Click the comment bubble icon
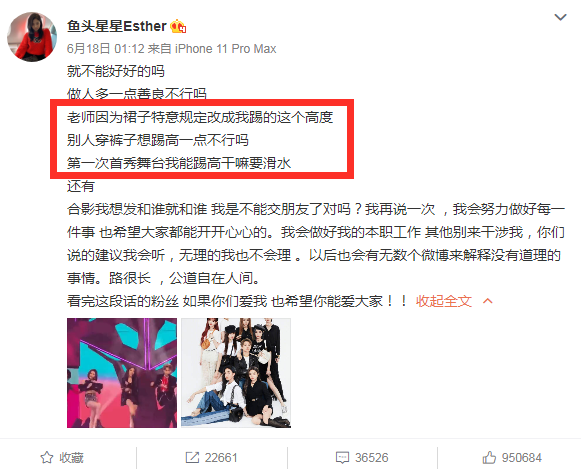The height and width of the screenshot is (475, 581). coord(342,458)
